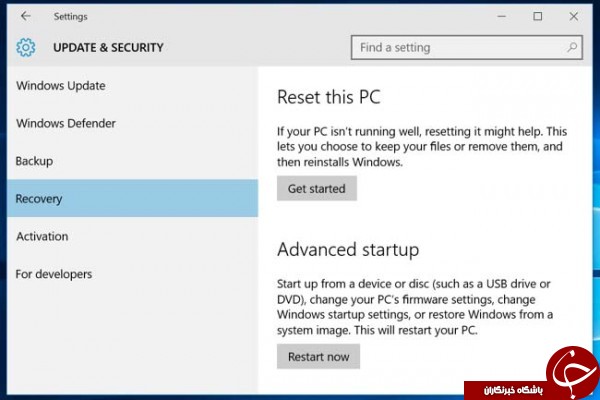Open For developers settings

132,274
